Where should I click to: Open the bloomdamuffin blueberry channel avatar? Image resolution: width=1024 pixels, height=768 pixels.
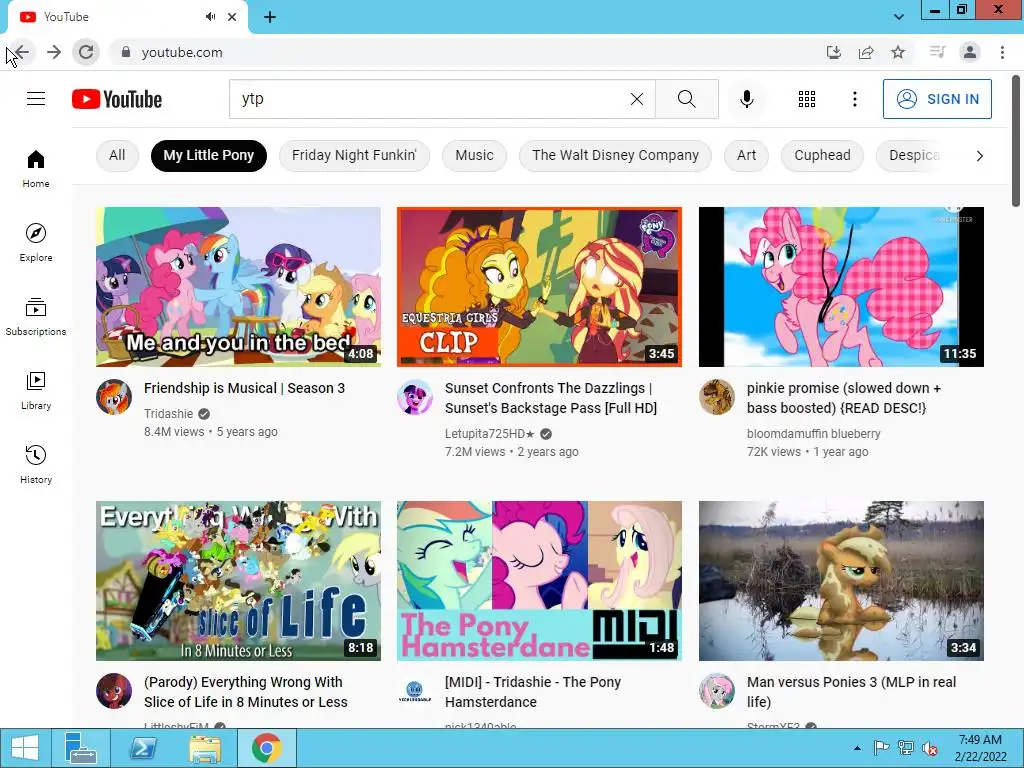tap(716, 396)
